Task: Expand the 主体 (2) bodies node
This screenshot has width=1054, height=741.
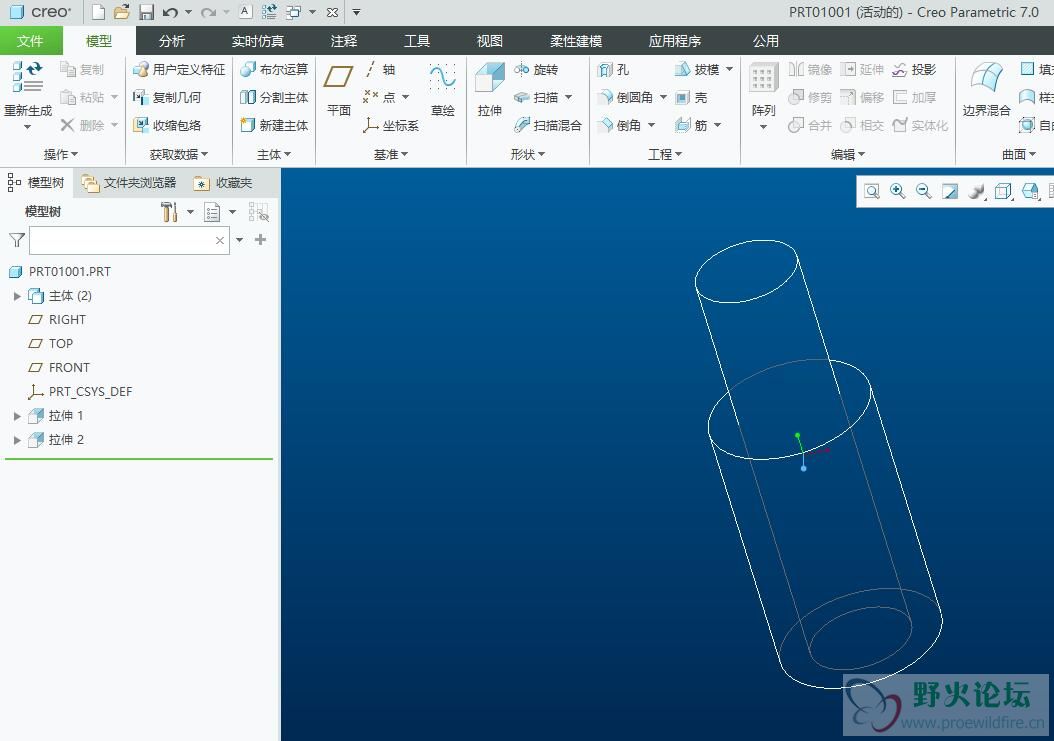Action: (x=17, y=296)
